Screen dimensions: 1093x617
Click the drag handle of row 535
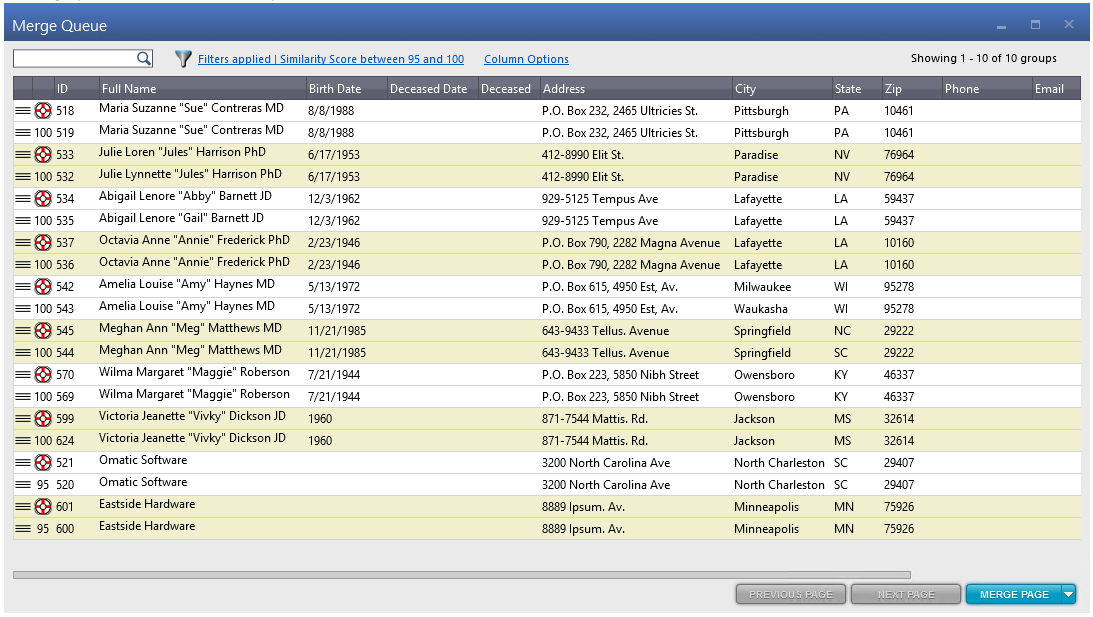(23, 220)
